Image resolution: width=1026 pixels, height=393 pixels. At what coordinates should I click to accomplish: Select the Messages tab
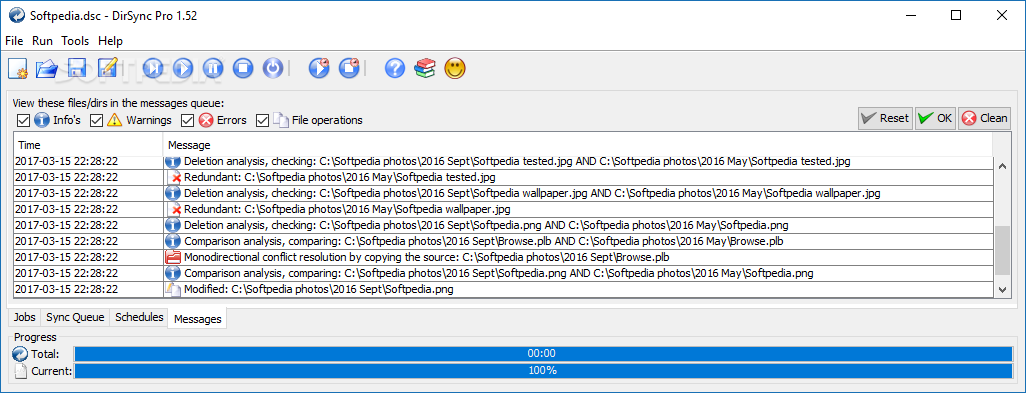[x=198, y=318]
